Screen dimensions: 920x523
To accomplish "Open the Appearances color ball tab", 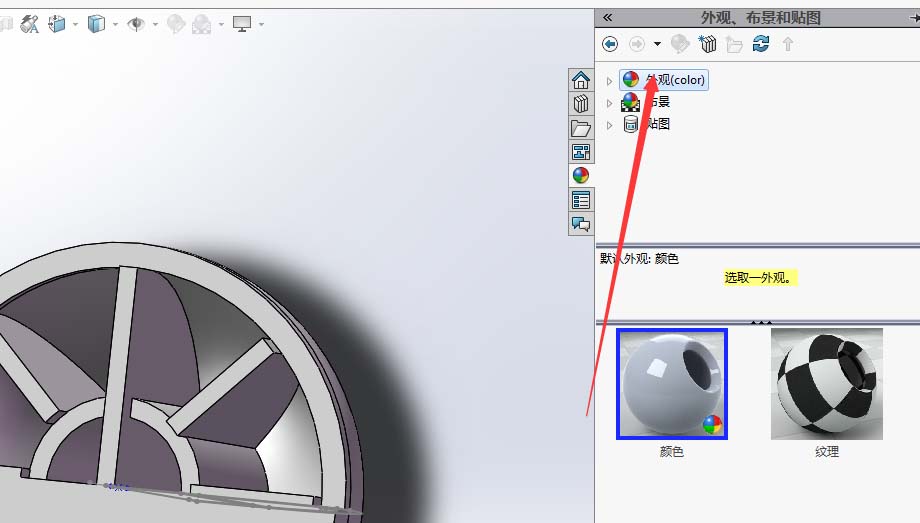I will pos(581,176).
